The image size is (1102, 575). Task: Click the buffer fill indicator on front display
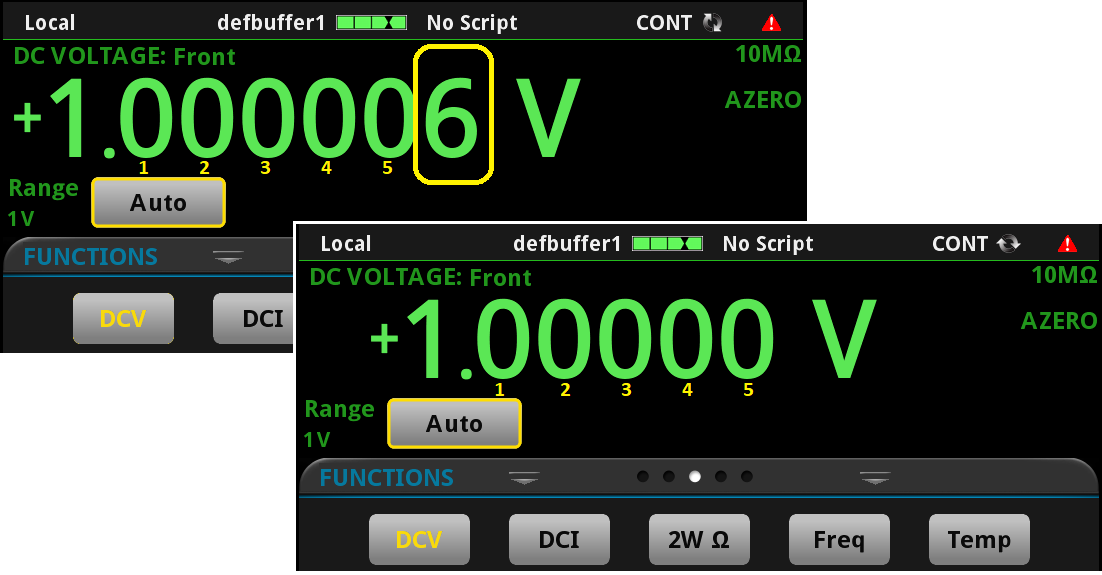click(x=668, y=243)
